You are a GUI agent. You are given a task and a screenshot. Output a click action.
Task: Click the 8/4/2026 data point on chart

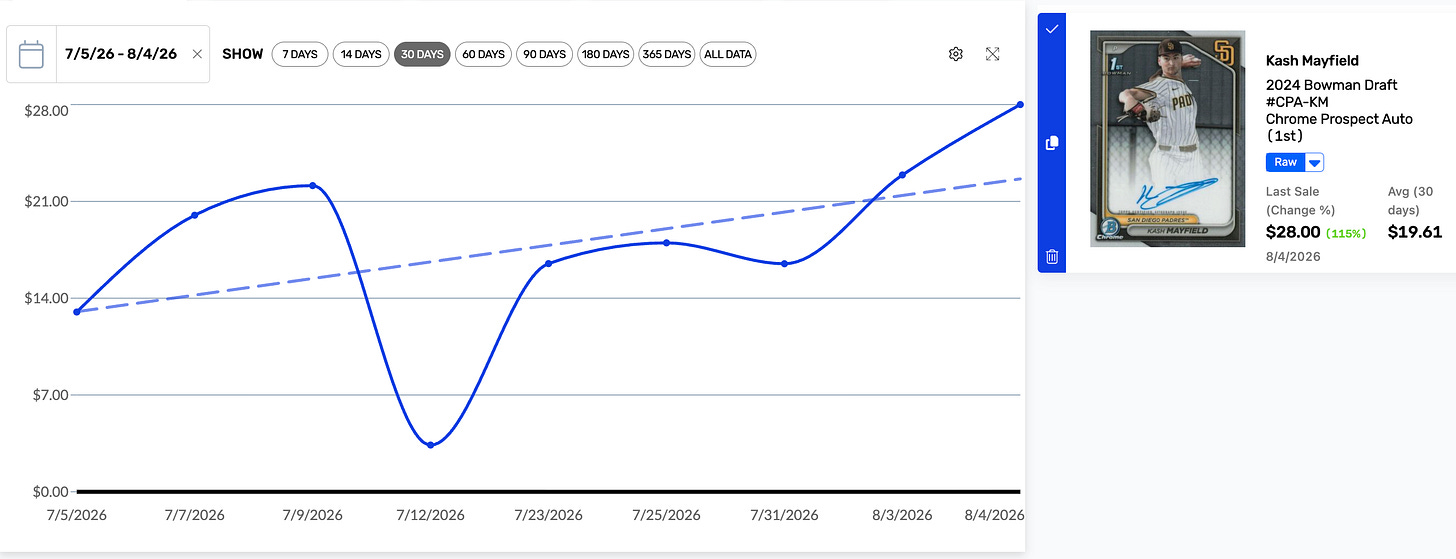pos(1019,104)
